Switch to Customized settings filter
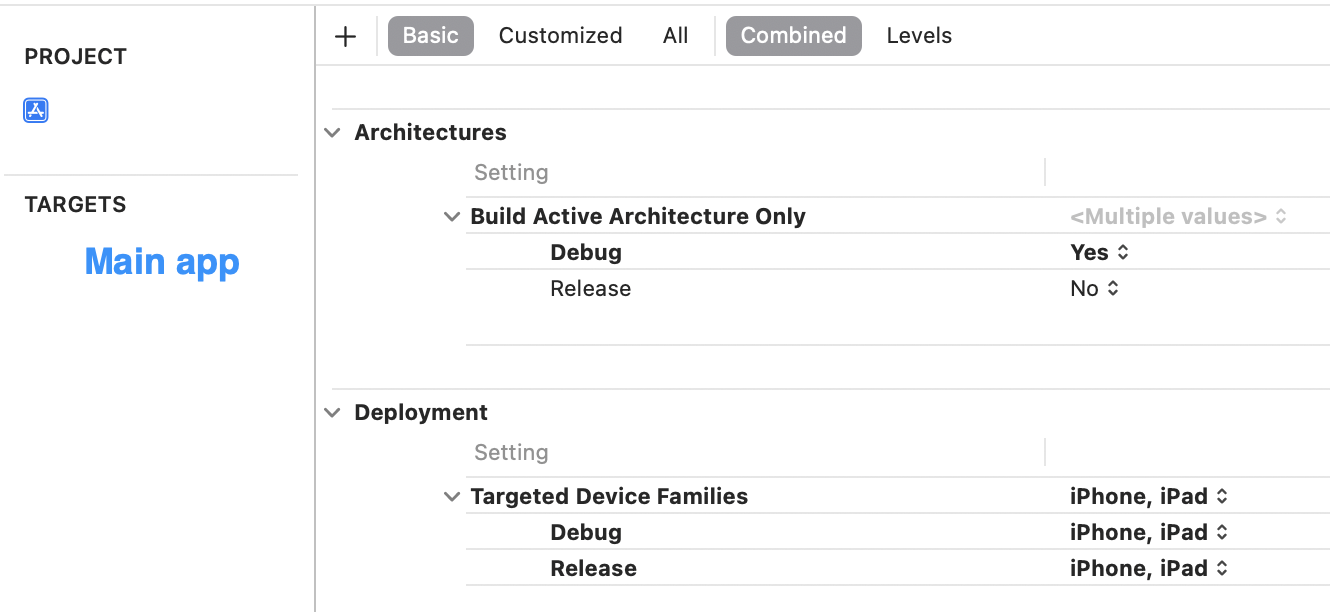1330x612 pixels. (x=560, y=36)
